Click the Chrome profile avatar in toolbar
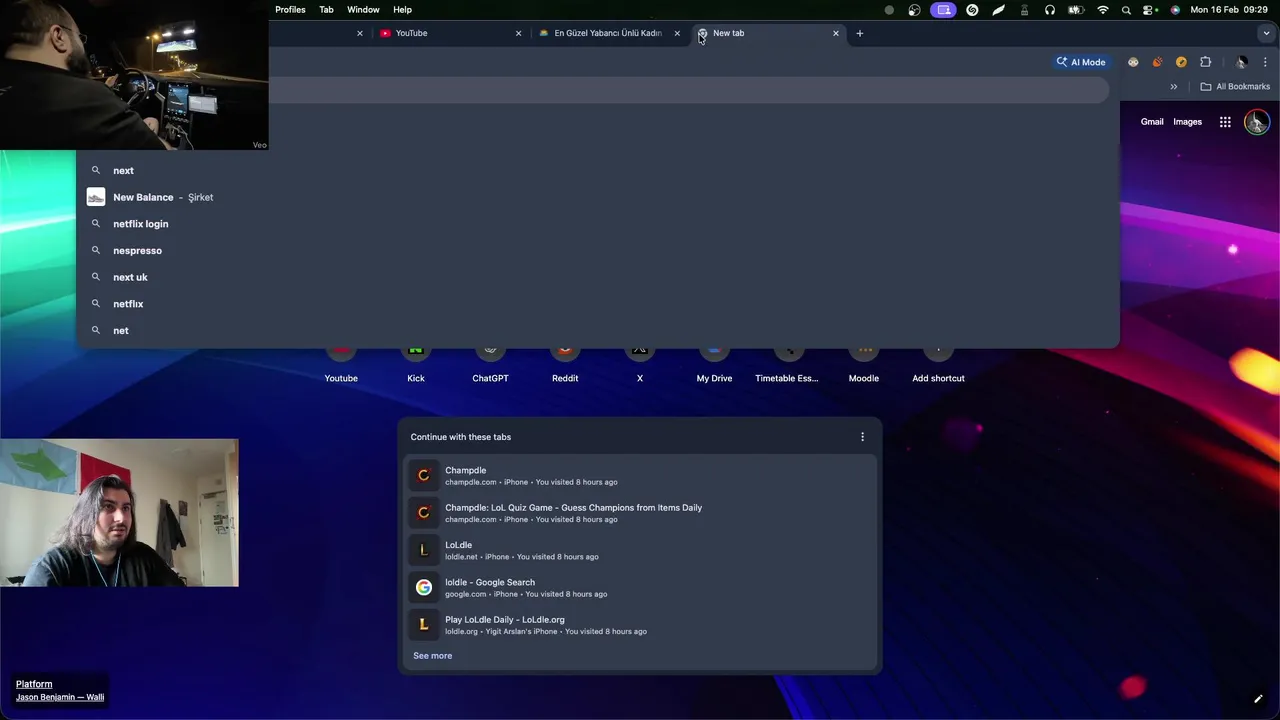 coord(1241,62)
